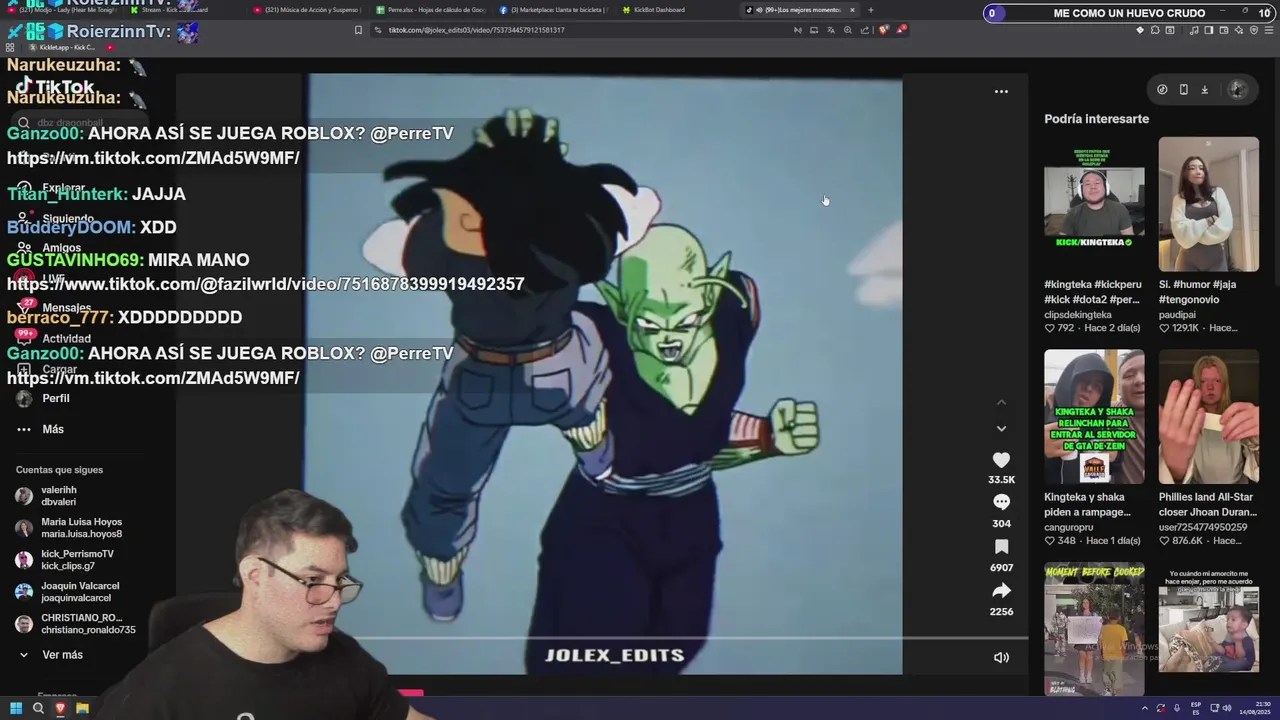Open the profile avatar at top right
1280x720 pixels.
[x=1237, y=89]
